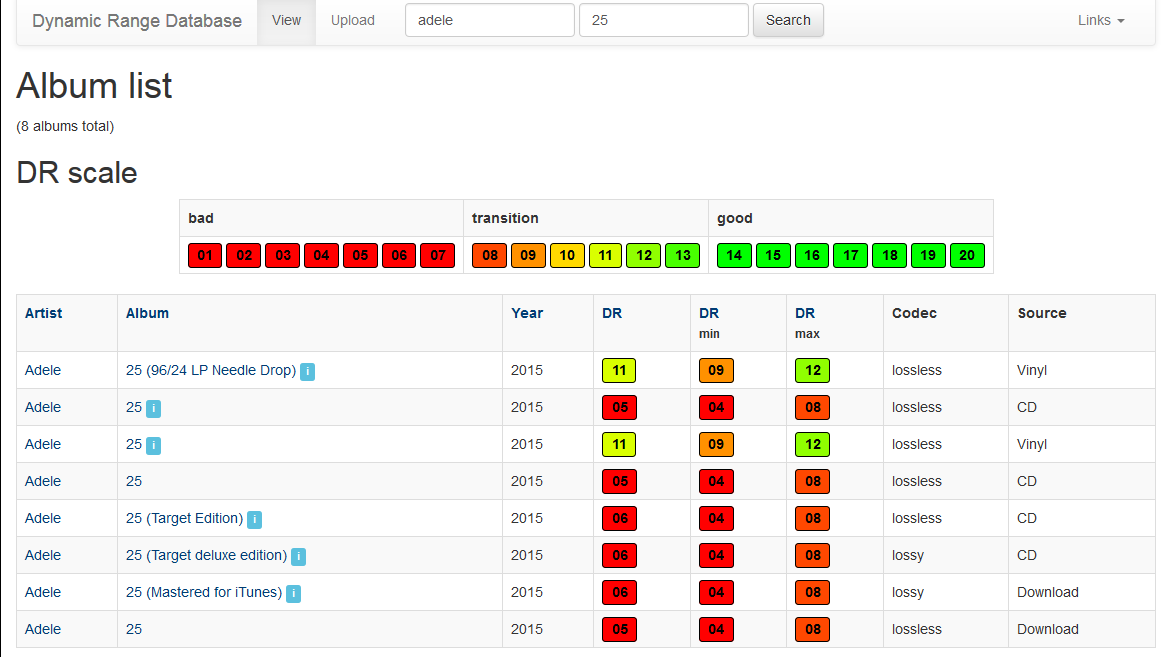Select DR scale swatch 20

pyautogui.click(x=967, y=256)
